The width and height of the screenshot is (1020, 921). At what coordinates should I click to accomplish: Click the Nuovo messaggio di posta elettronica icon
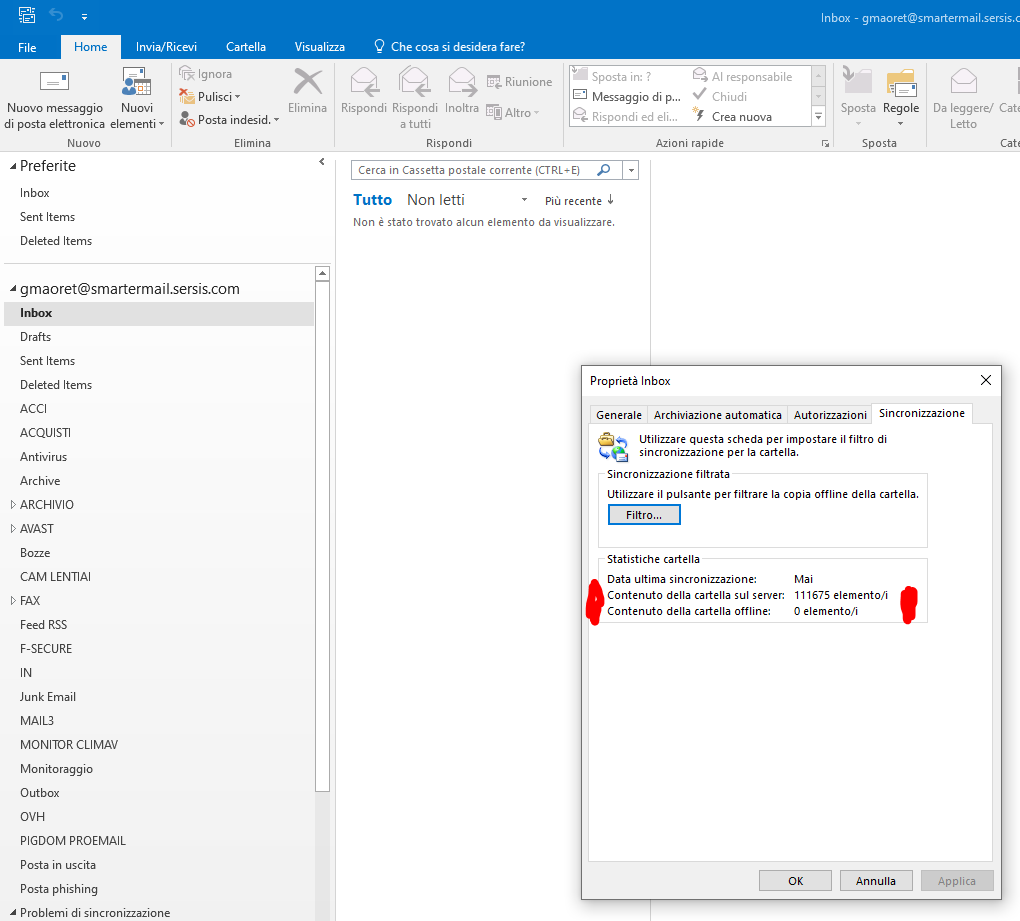pyautogui.click(x=54, y=83)
